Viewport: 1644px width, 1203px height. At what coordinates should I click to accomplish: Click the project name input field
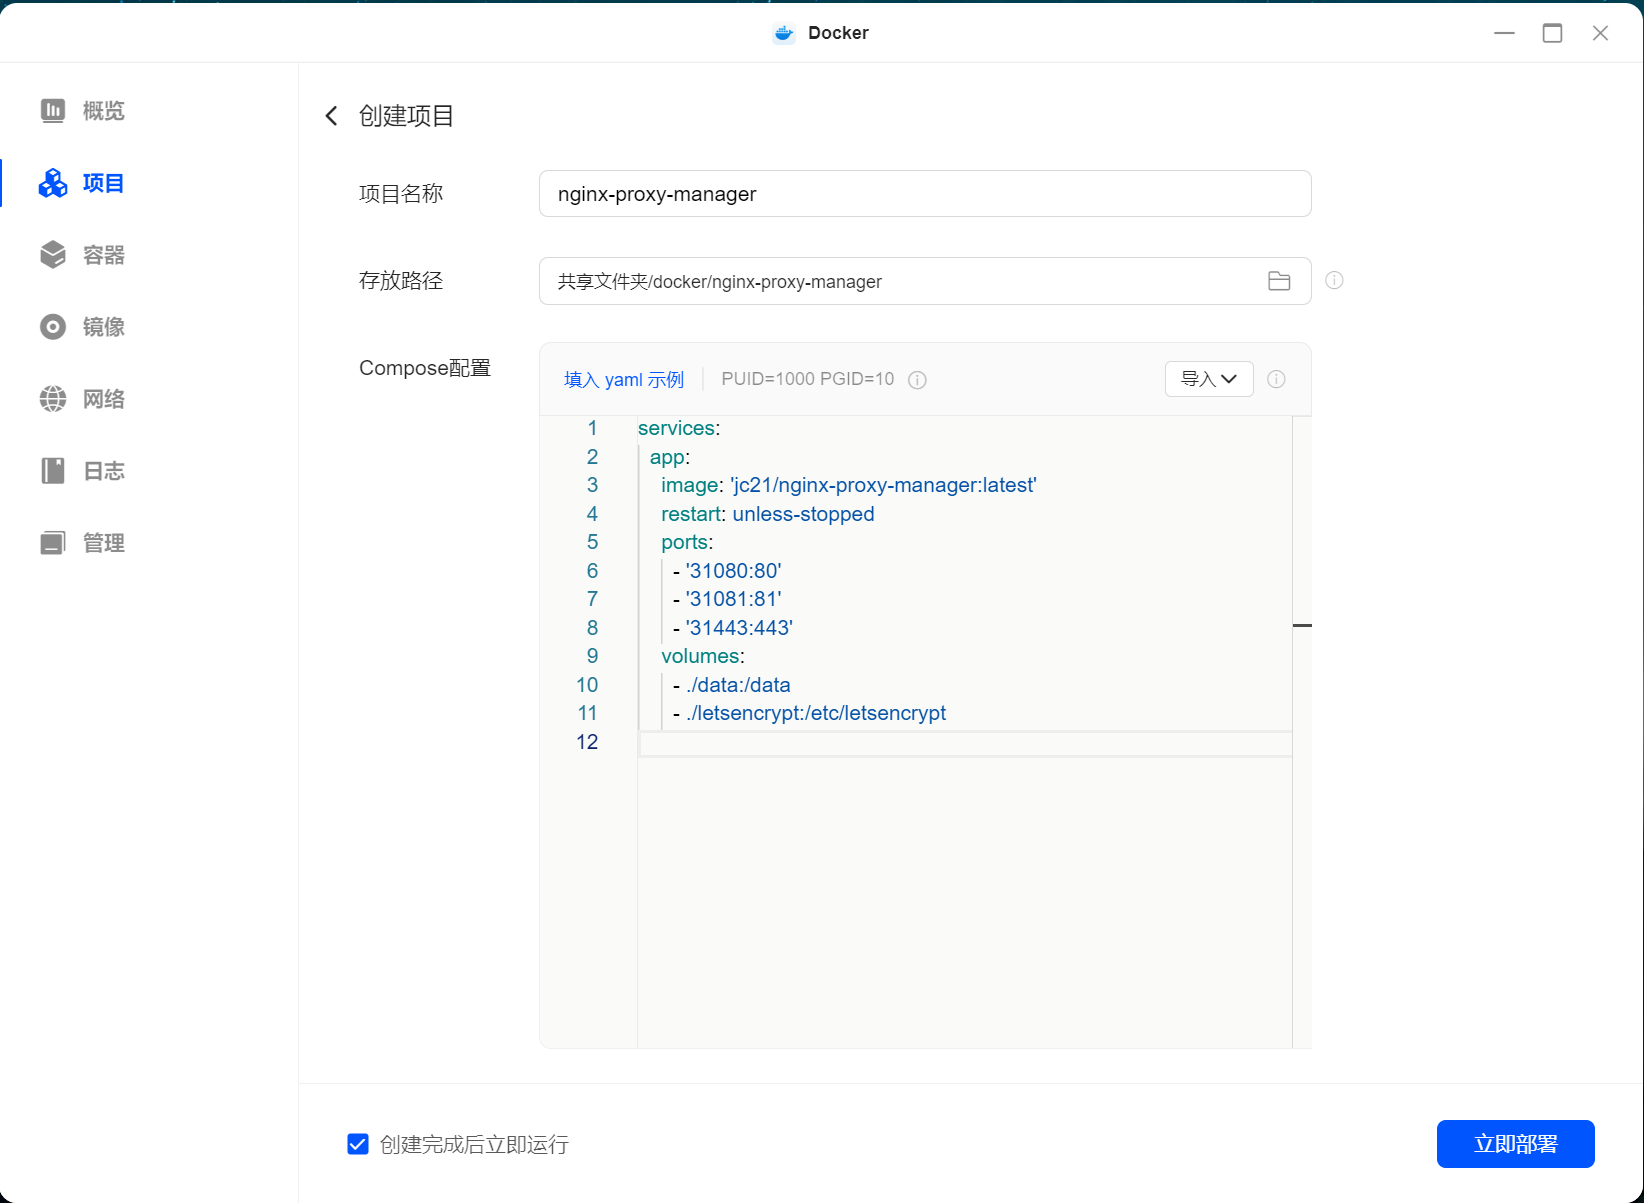924,194
